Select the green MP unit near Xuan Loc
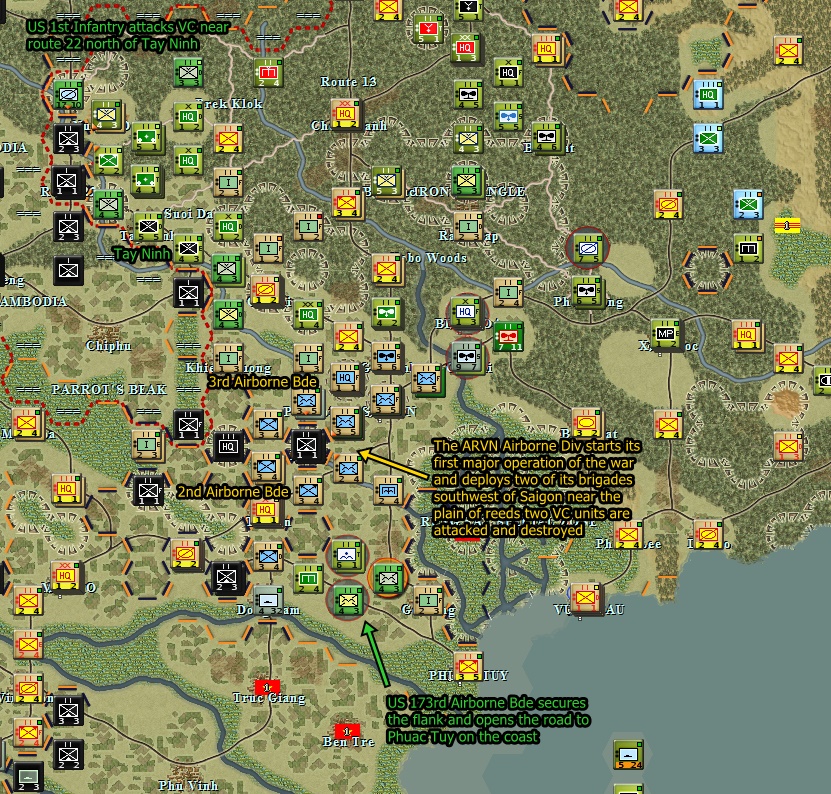 click(x=665, y=334)
